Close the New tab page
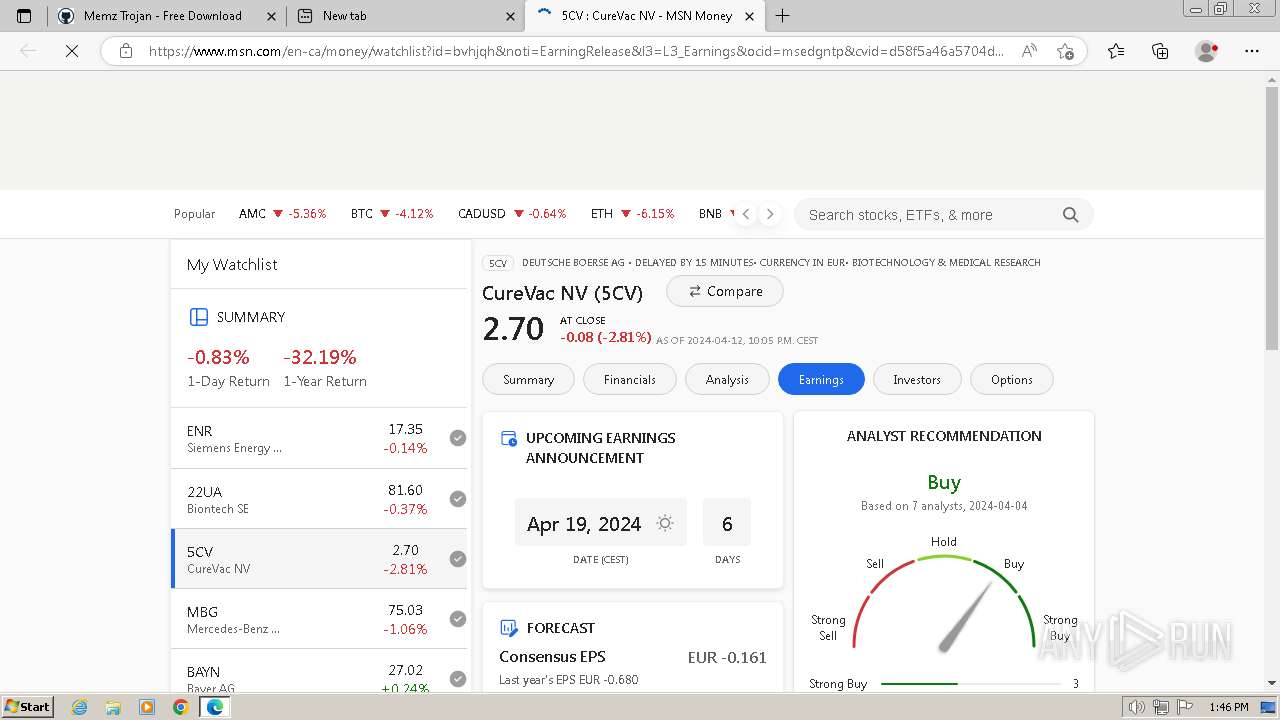The width and height of the screenshot is (1280, 720). (x=510, y=16)
